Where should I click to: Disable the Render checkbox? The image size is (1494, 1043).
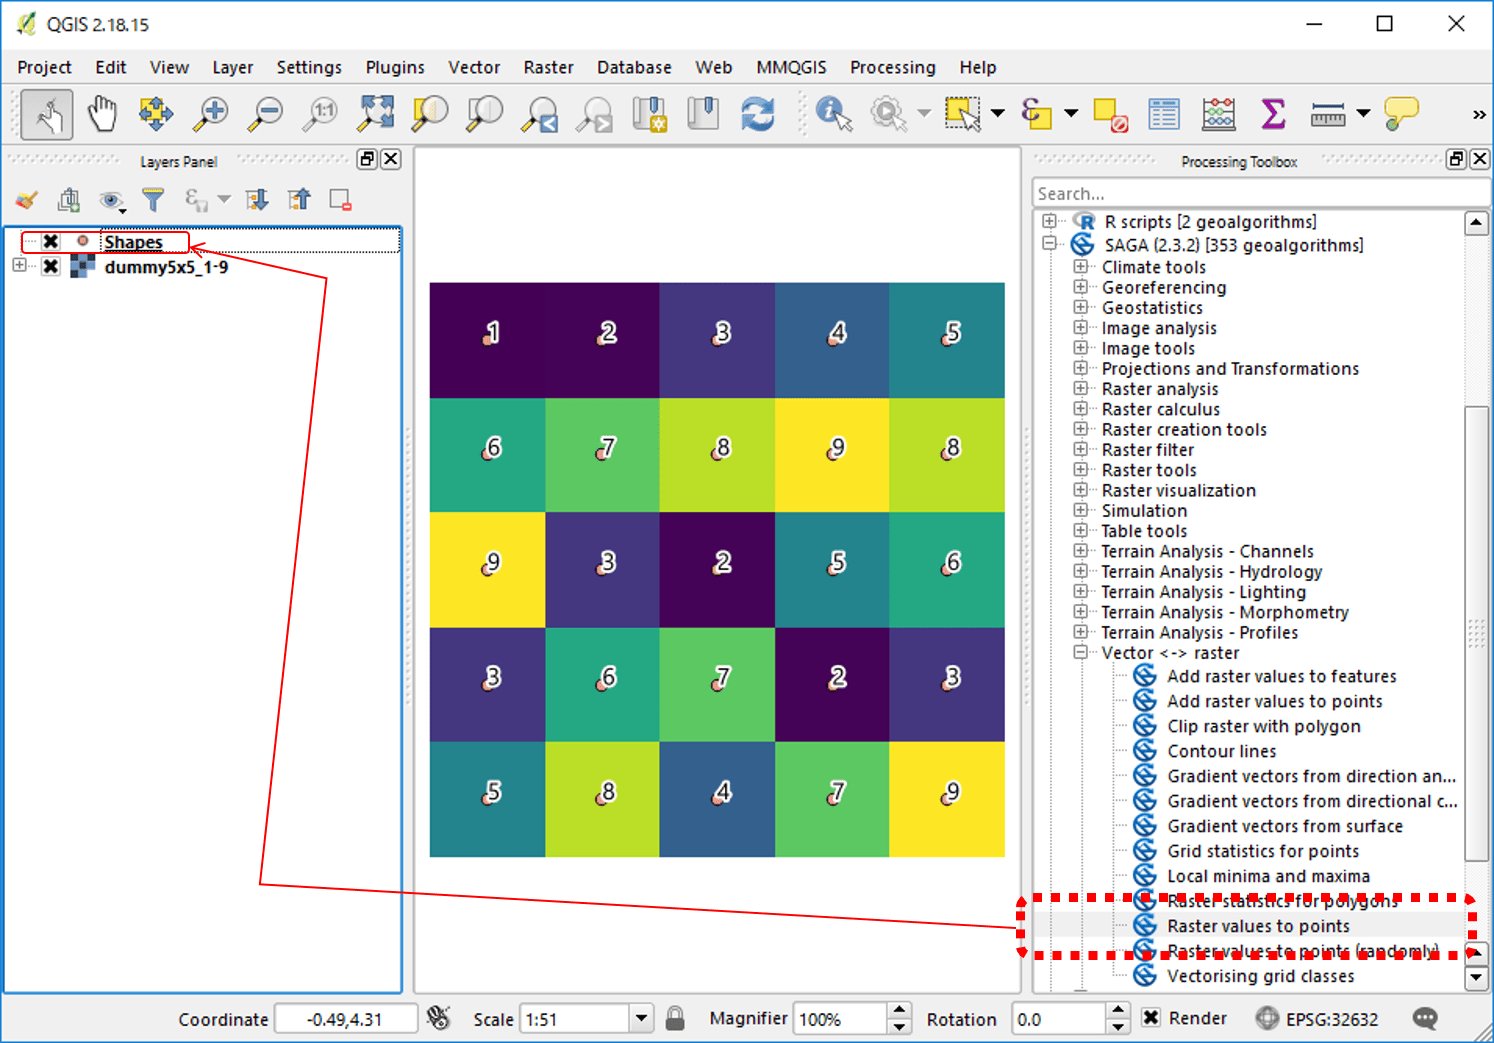tap(1150, 1018)
